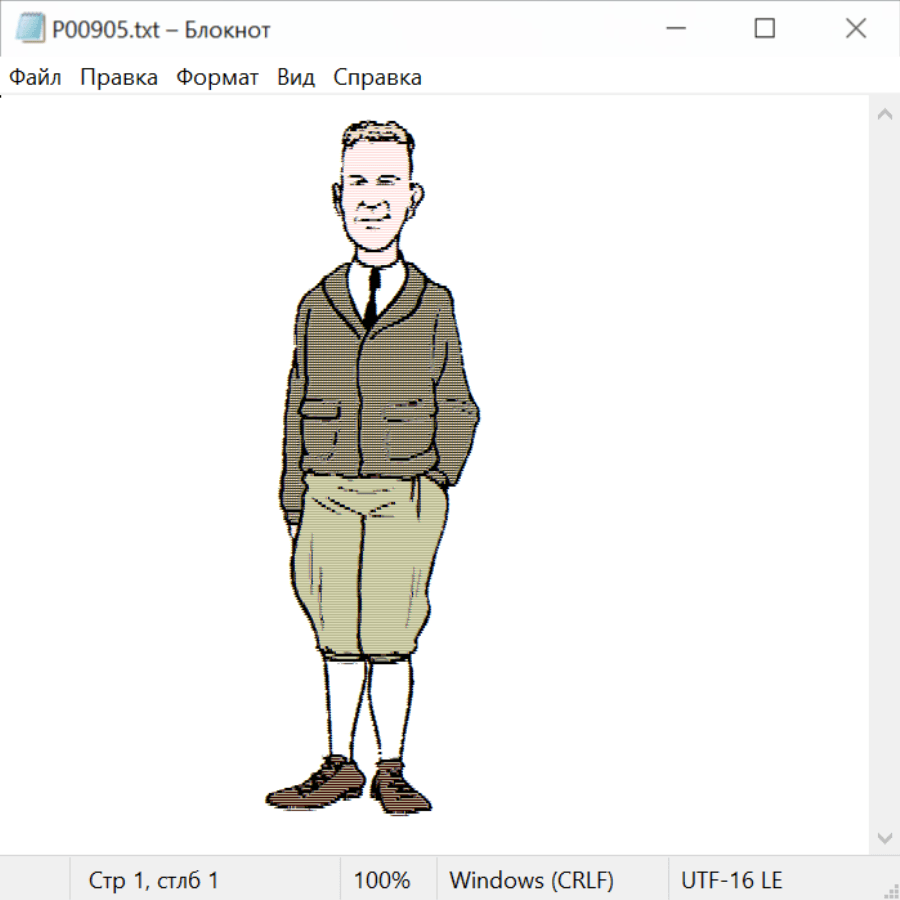Click the Notepad icon in the title bar
This screenshot has width=900, height=900.
click(x=28, y=29)
